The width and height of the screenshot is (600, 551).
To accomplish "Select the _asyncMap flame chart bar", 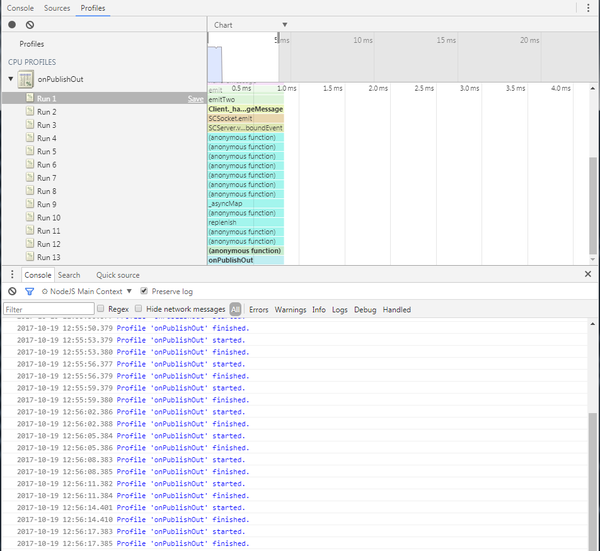I will click(x=246, y=204).
